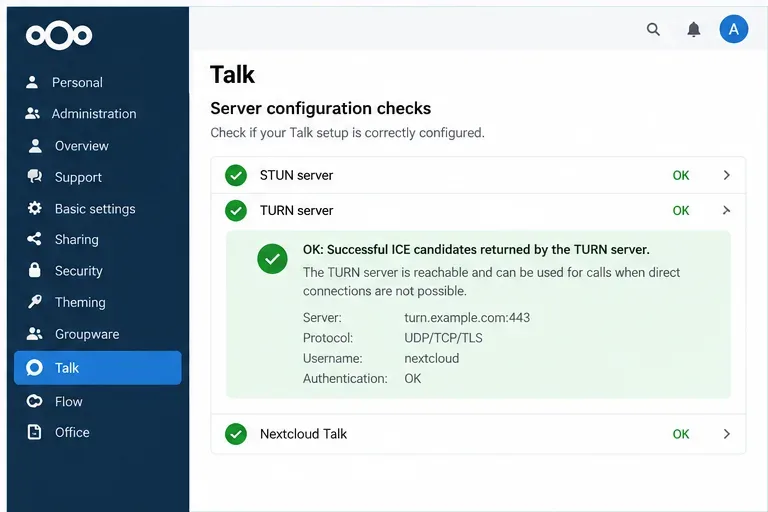Click the STUN server green check icon
Screen dimensions: 768x512
[236, 175]
